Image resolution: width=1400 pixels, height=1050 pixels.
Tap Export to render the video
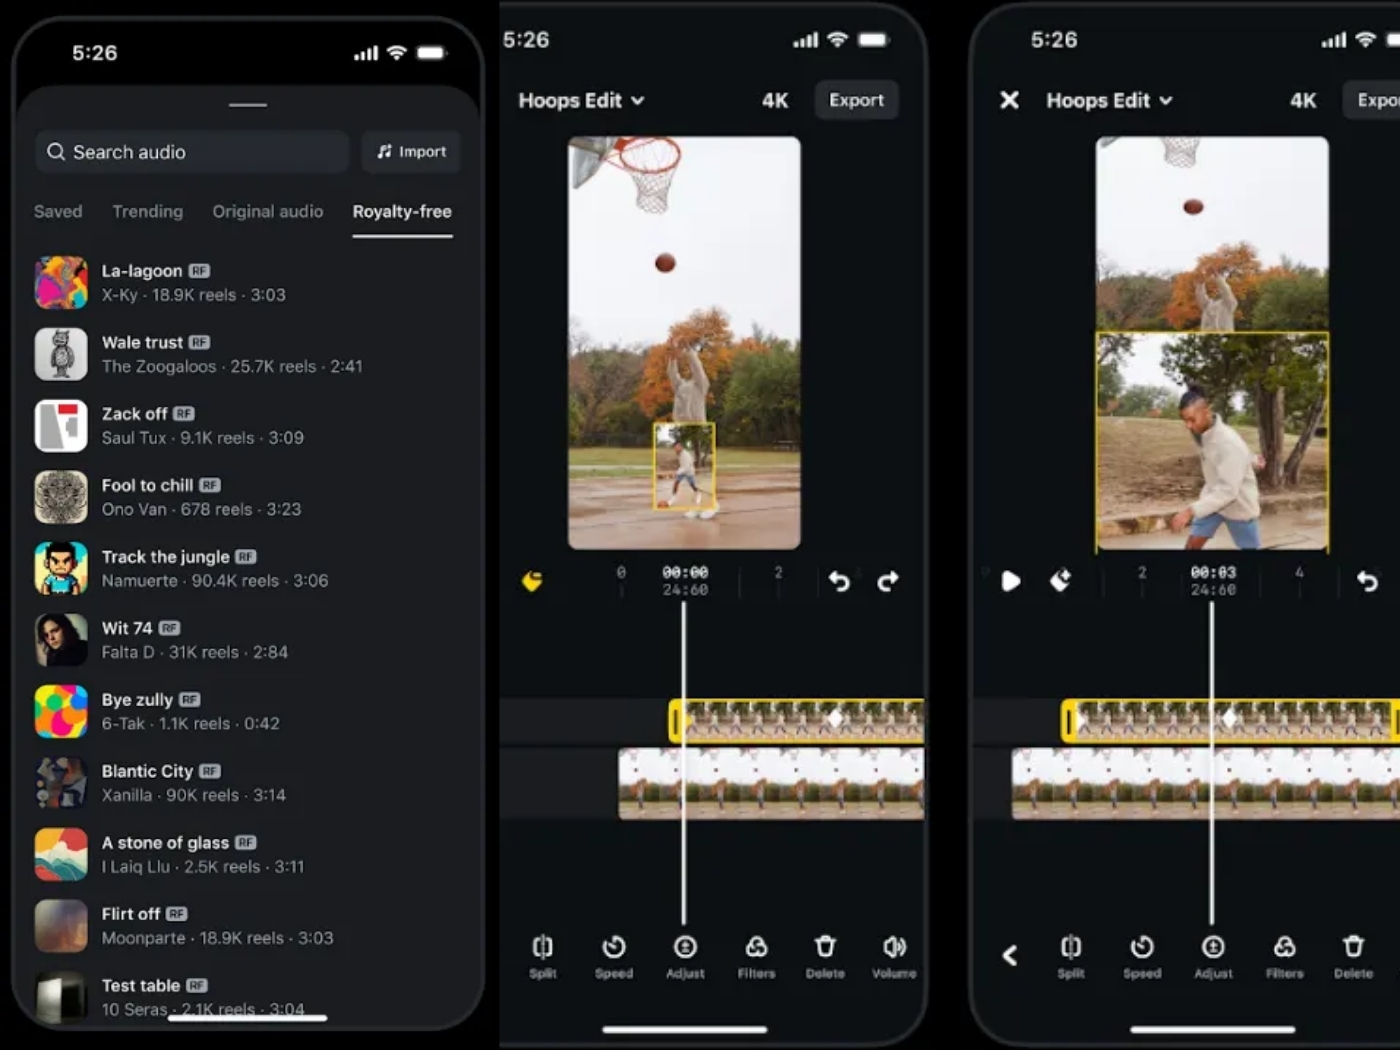click(855, 100)
